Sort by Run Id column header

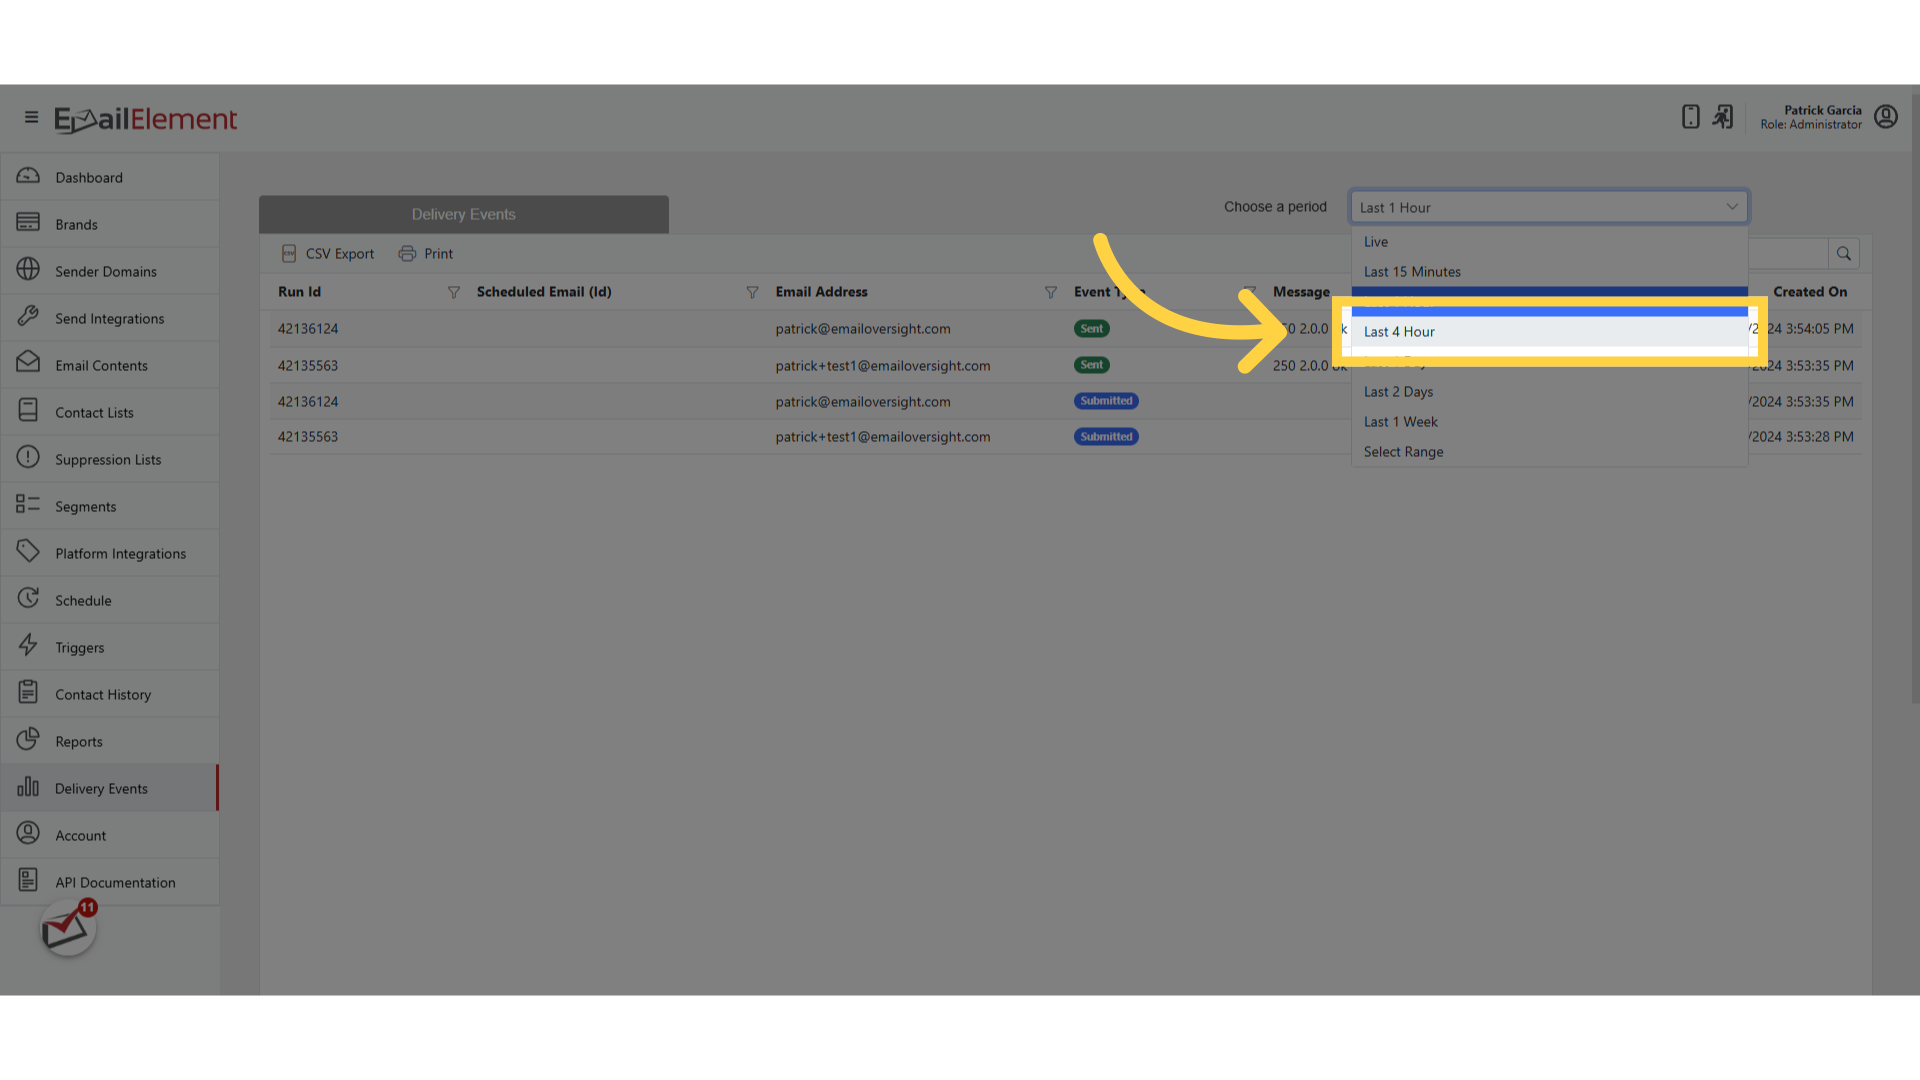299,292
